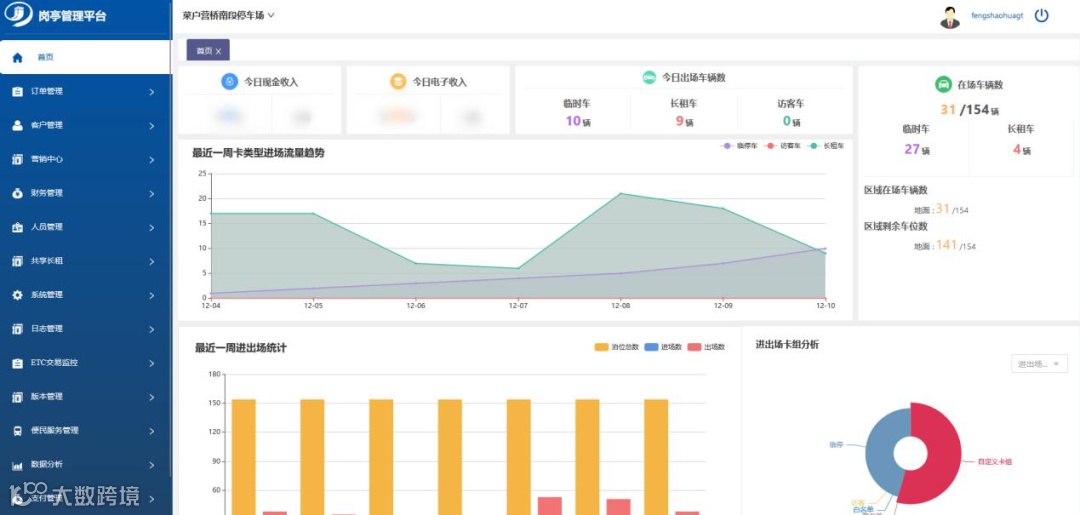Click the 141/154 remaining spaces value
Screen dimensions: 1080x515
pyautogui.click(x=955, y=245)
